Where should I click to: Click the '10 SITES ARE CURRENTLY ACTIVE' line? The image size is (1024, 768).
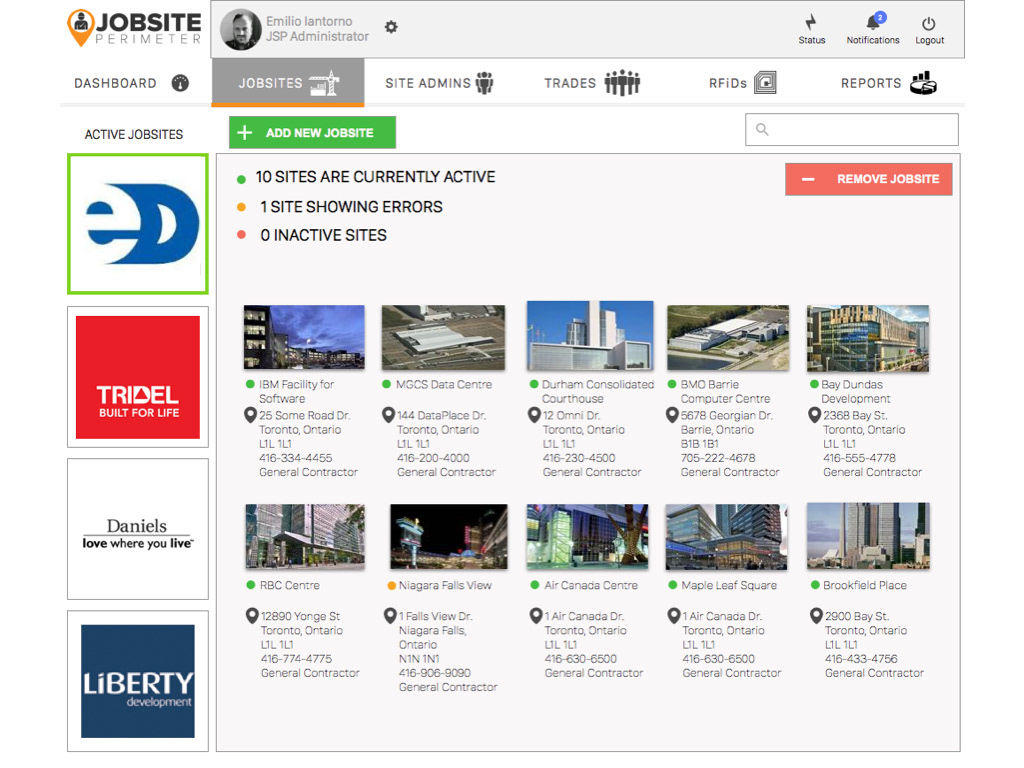pos(376,177)
